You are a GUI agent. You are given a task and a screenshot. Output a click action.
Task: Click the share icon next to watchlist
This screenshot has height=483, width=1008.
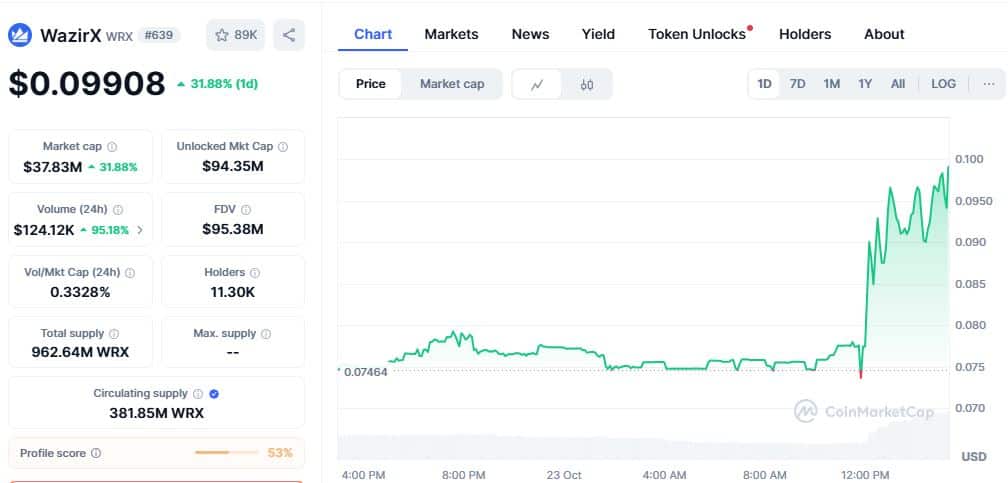288,35
